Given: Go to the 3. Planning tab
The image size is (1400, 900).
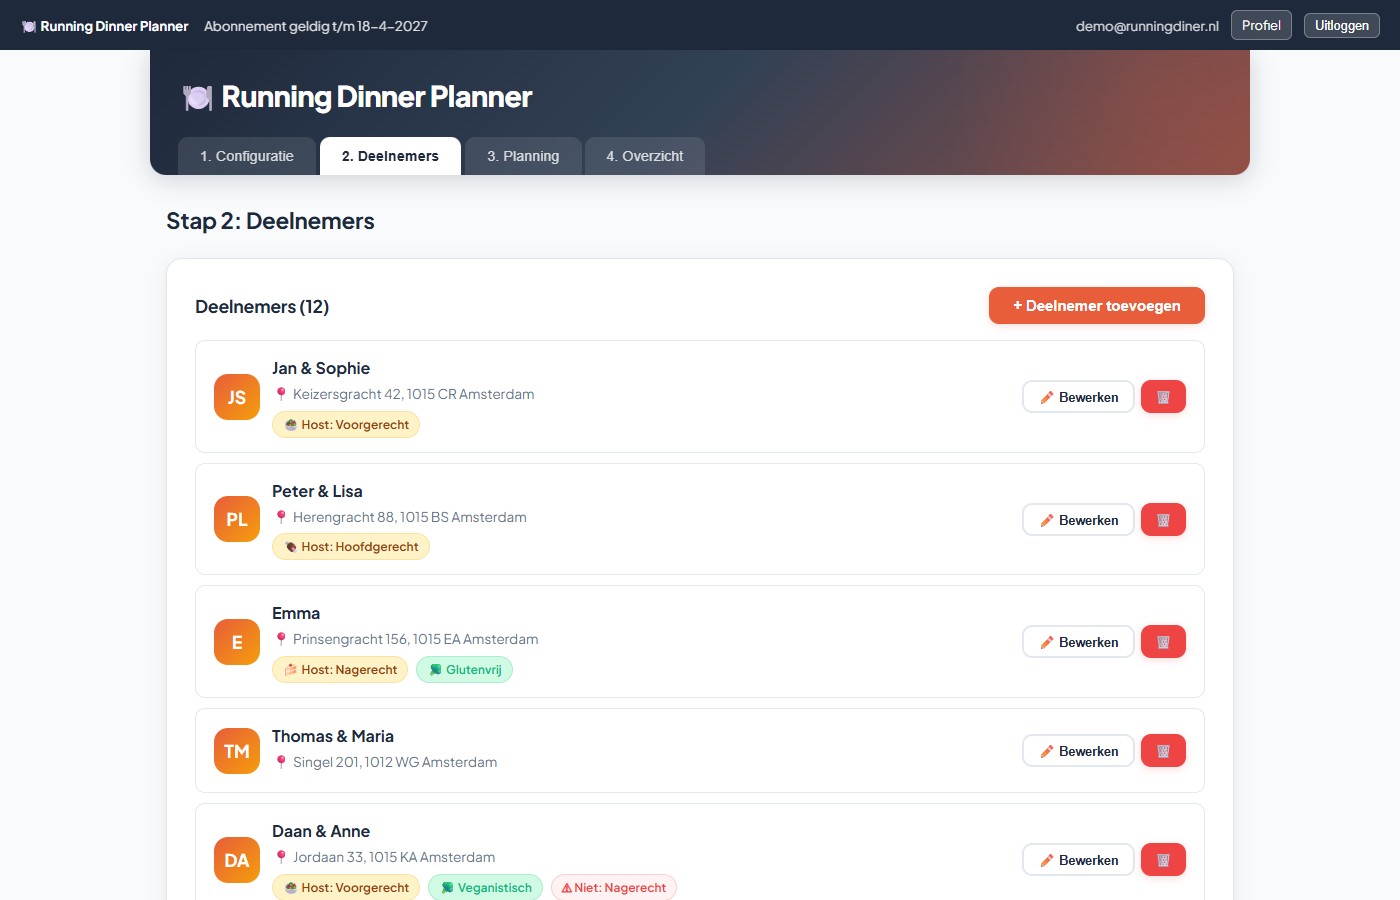Looking at the screenshot, I should tap(523, 156).
